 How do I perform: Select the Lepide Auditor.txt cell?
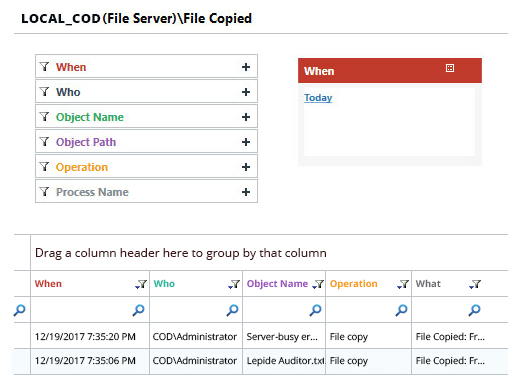tap(285, 361)
